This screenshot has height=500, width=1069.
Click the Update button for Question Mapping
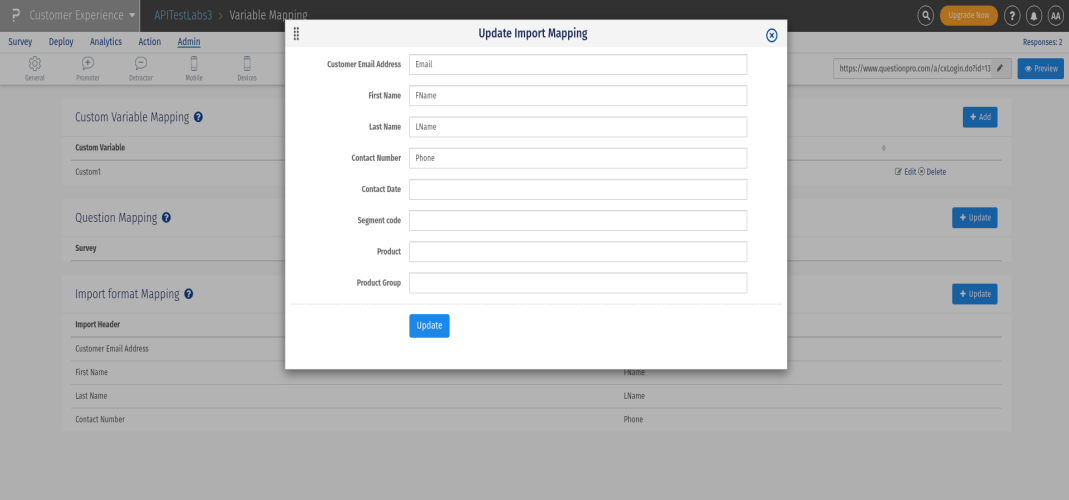[975, 218]
